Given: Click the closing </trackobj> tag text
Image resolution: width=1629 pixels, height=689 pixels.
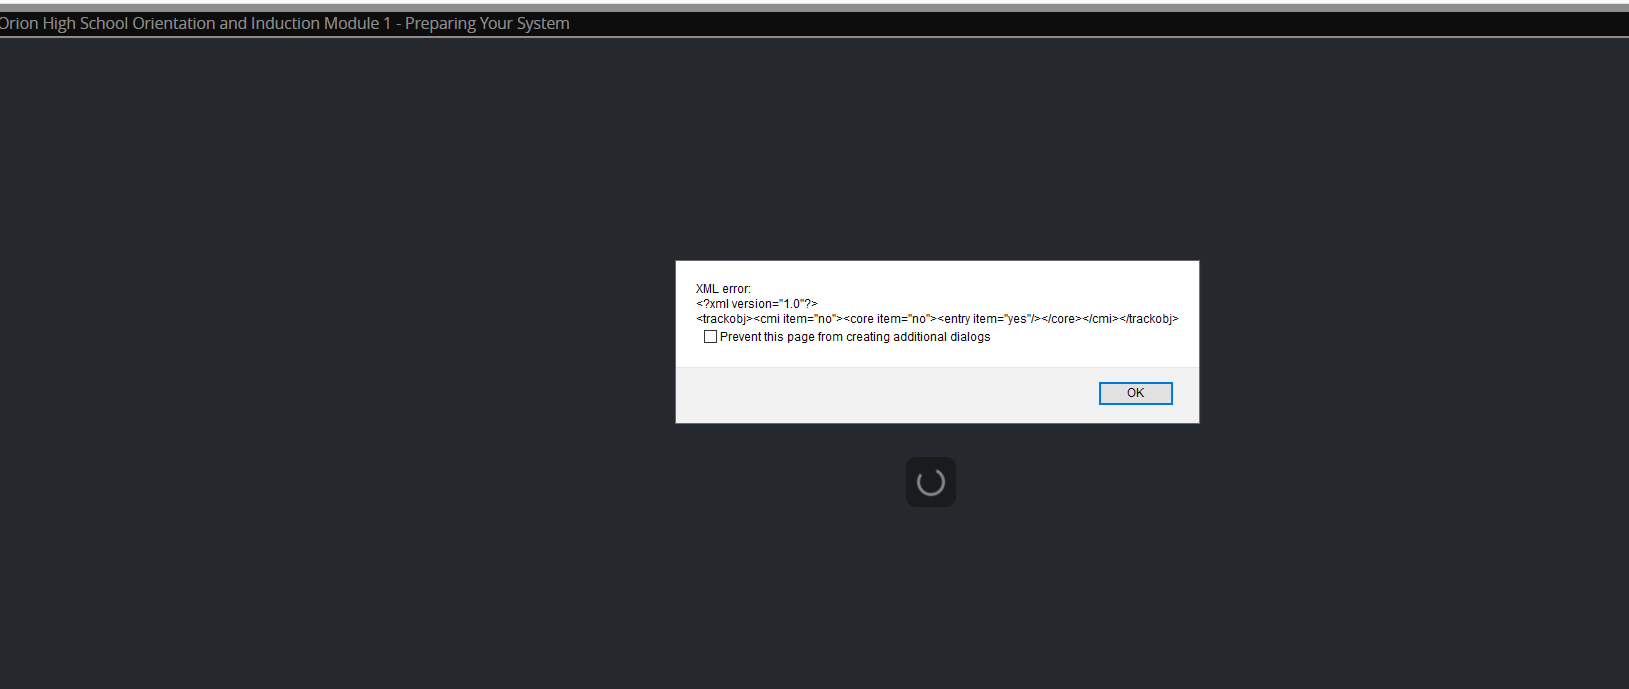Looking at the screenshot, I should point(1149,319).
